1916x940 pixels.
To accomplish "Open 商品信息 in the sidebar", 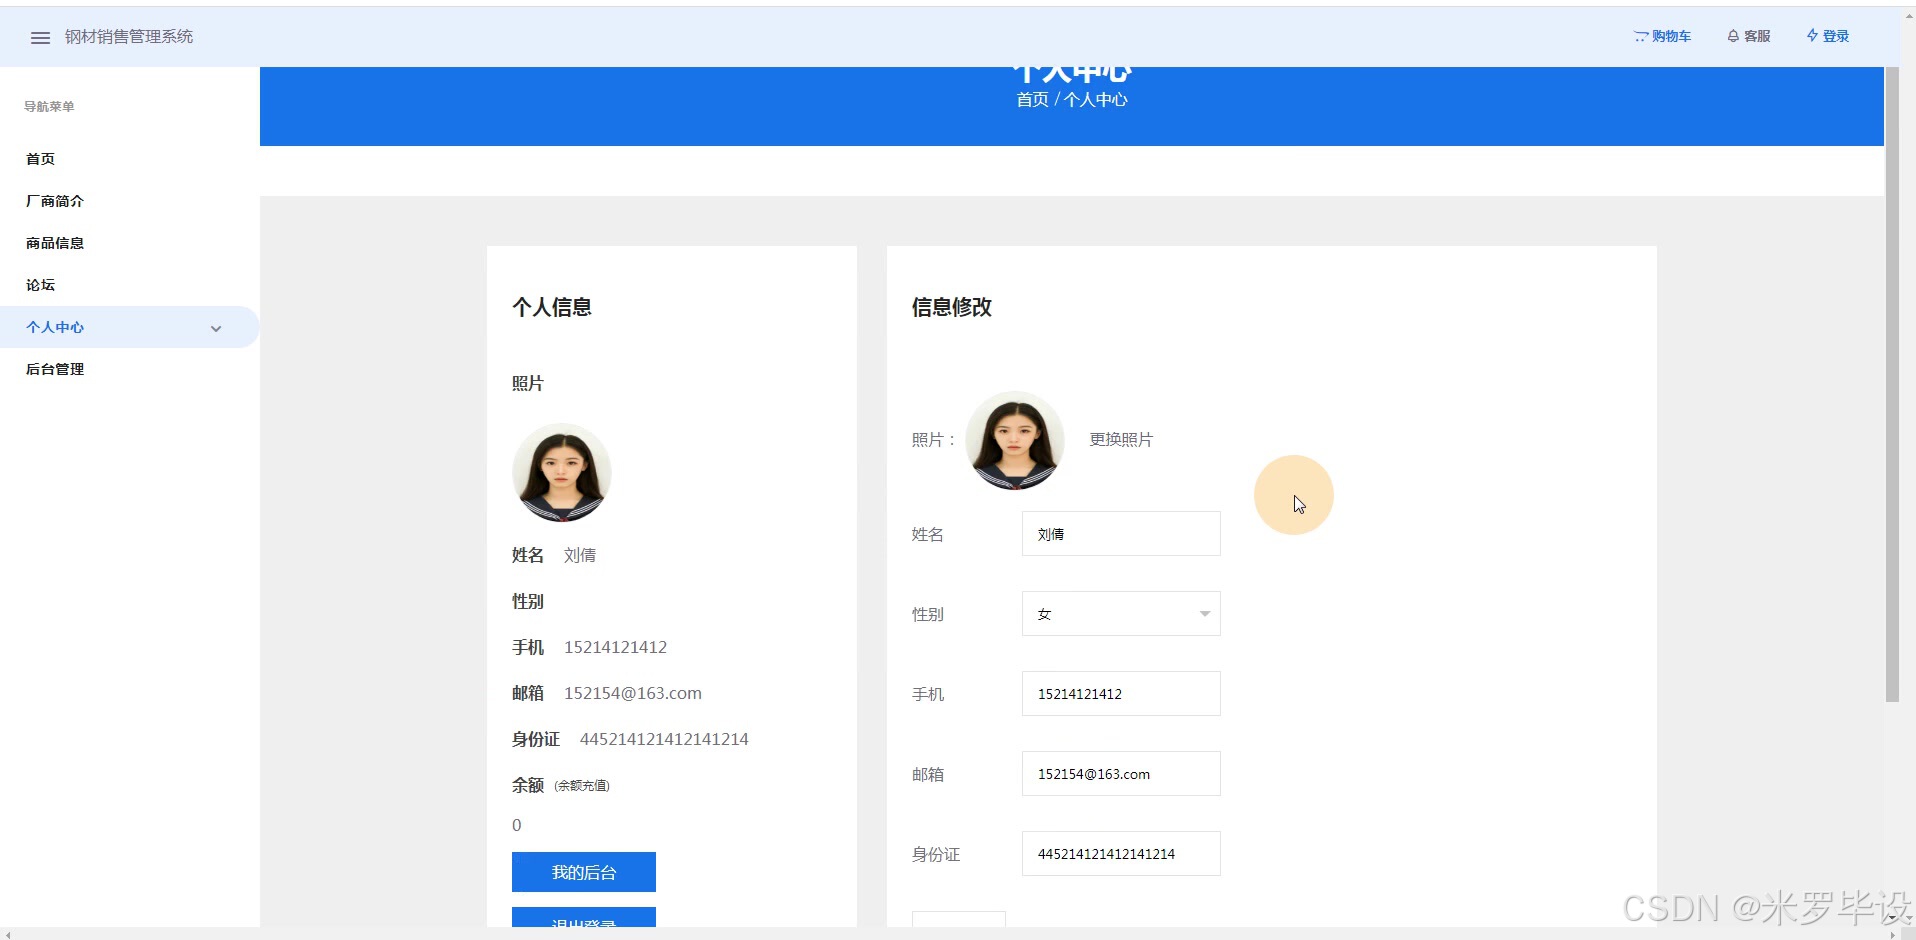I will tap(54, 243).
